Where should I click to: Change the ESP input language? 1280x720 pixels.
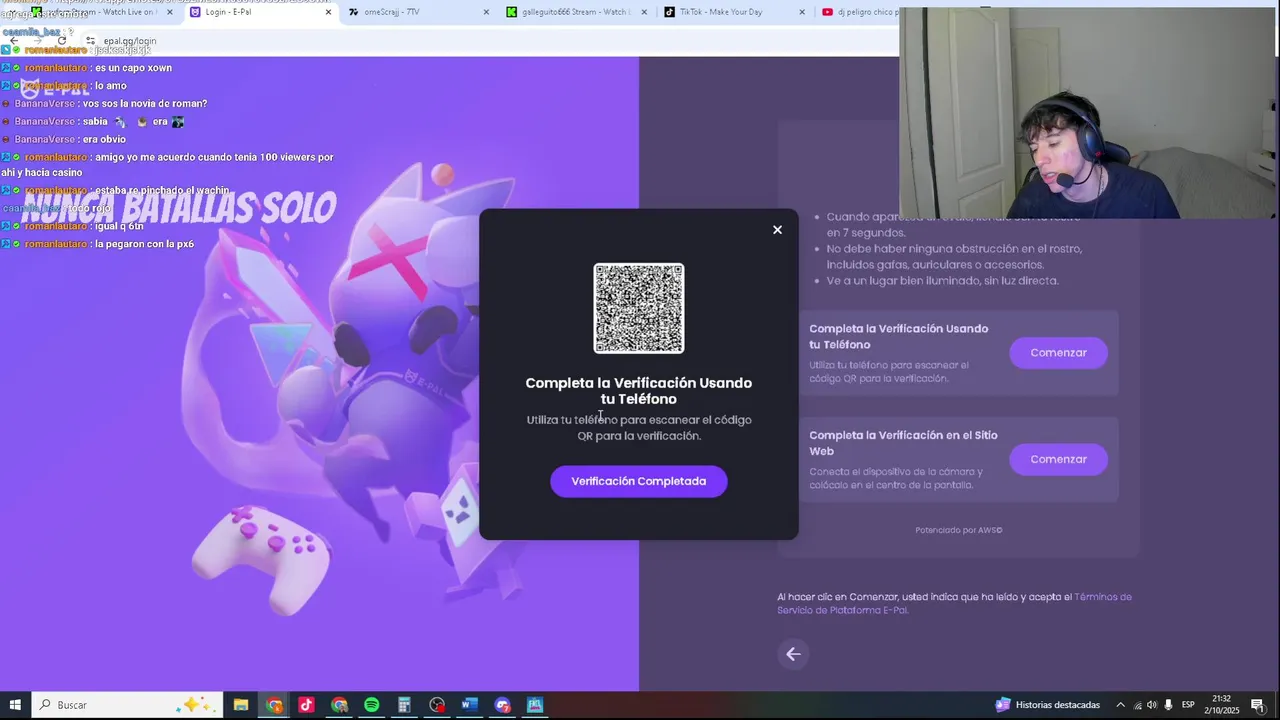[1188, 705]
